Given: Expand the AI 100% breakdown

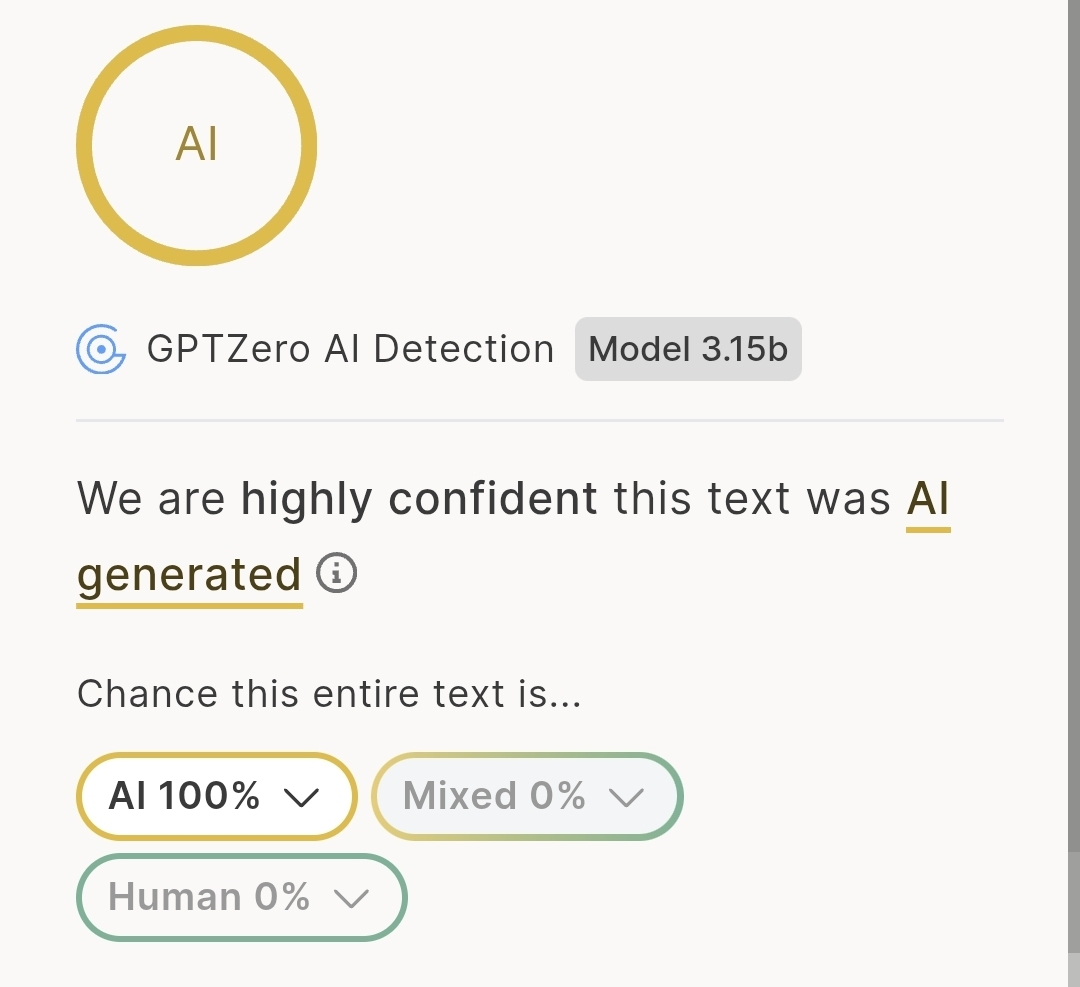Looking at the screenshot, I should [216, 796].
